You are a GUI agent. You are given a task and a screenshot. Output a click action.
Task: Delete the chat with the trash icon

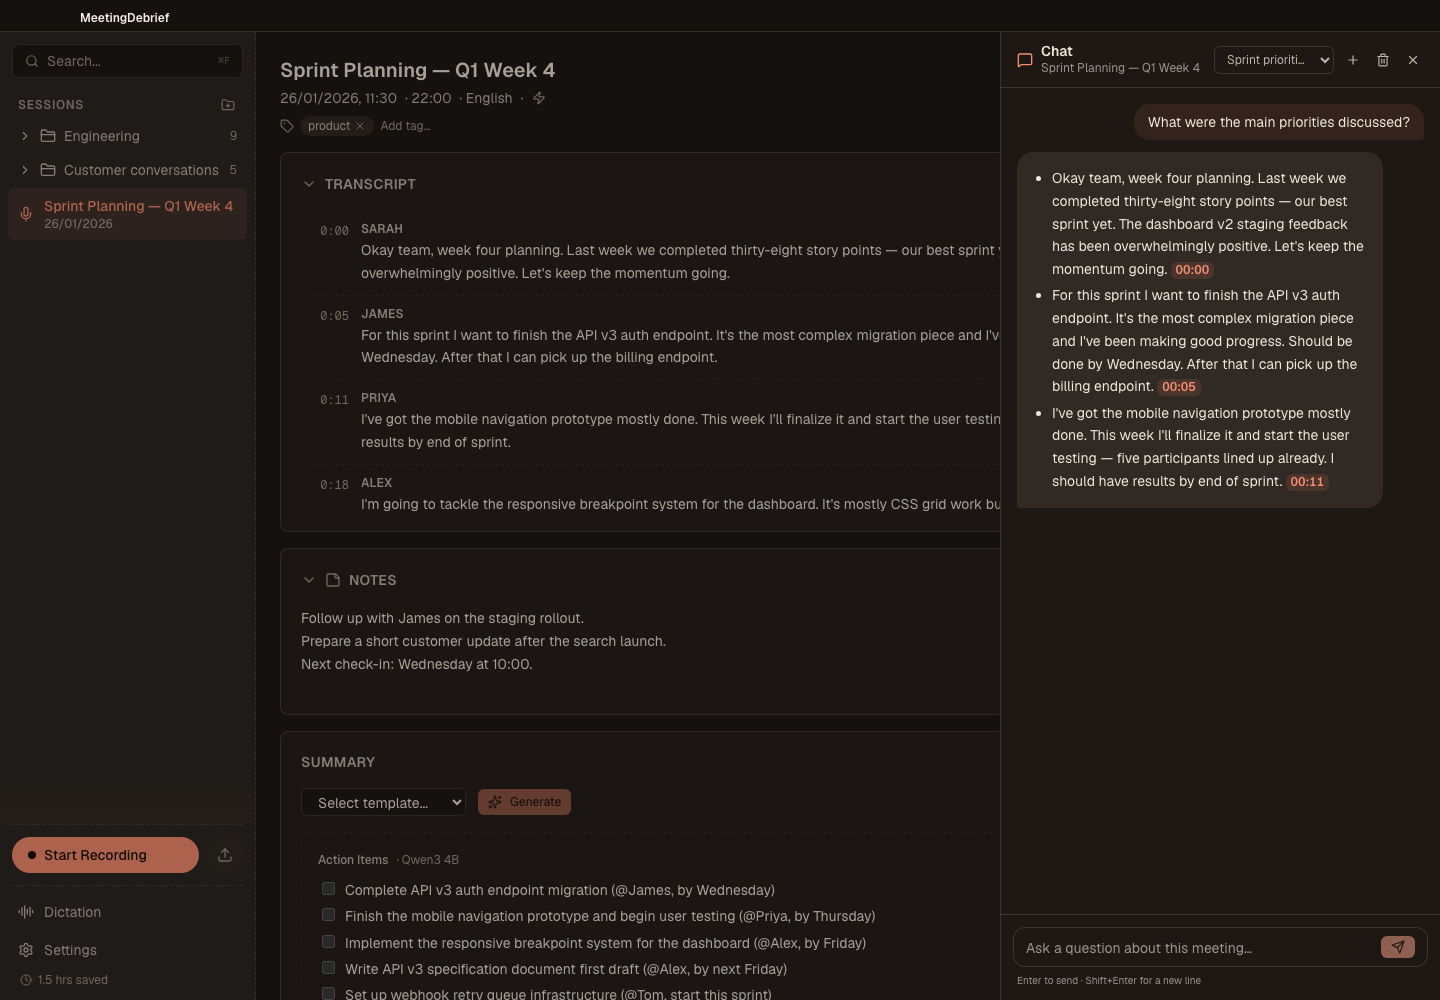tap(1383, 60)
